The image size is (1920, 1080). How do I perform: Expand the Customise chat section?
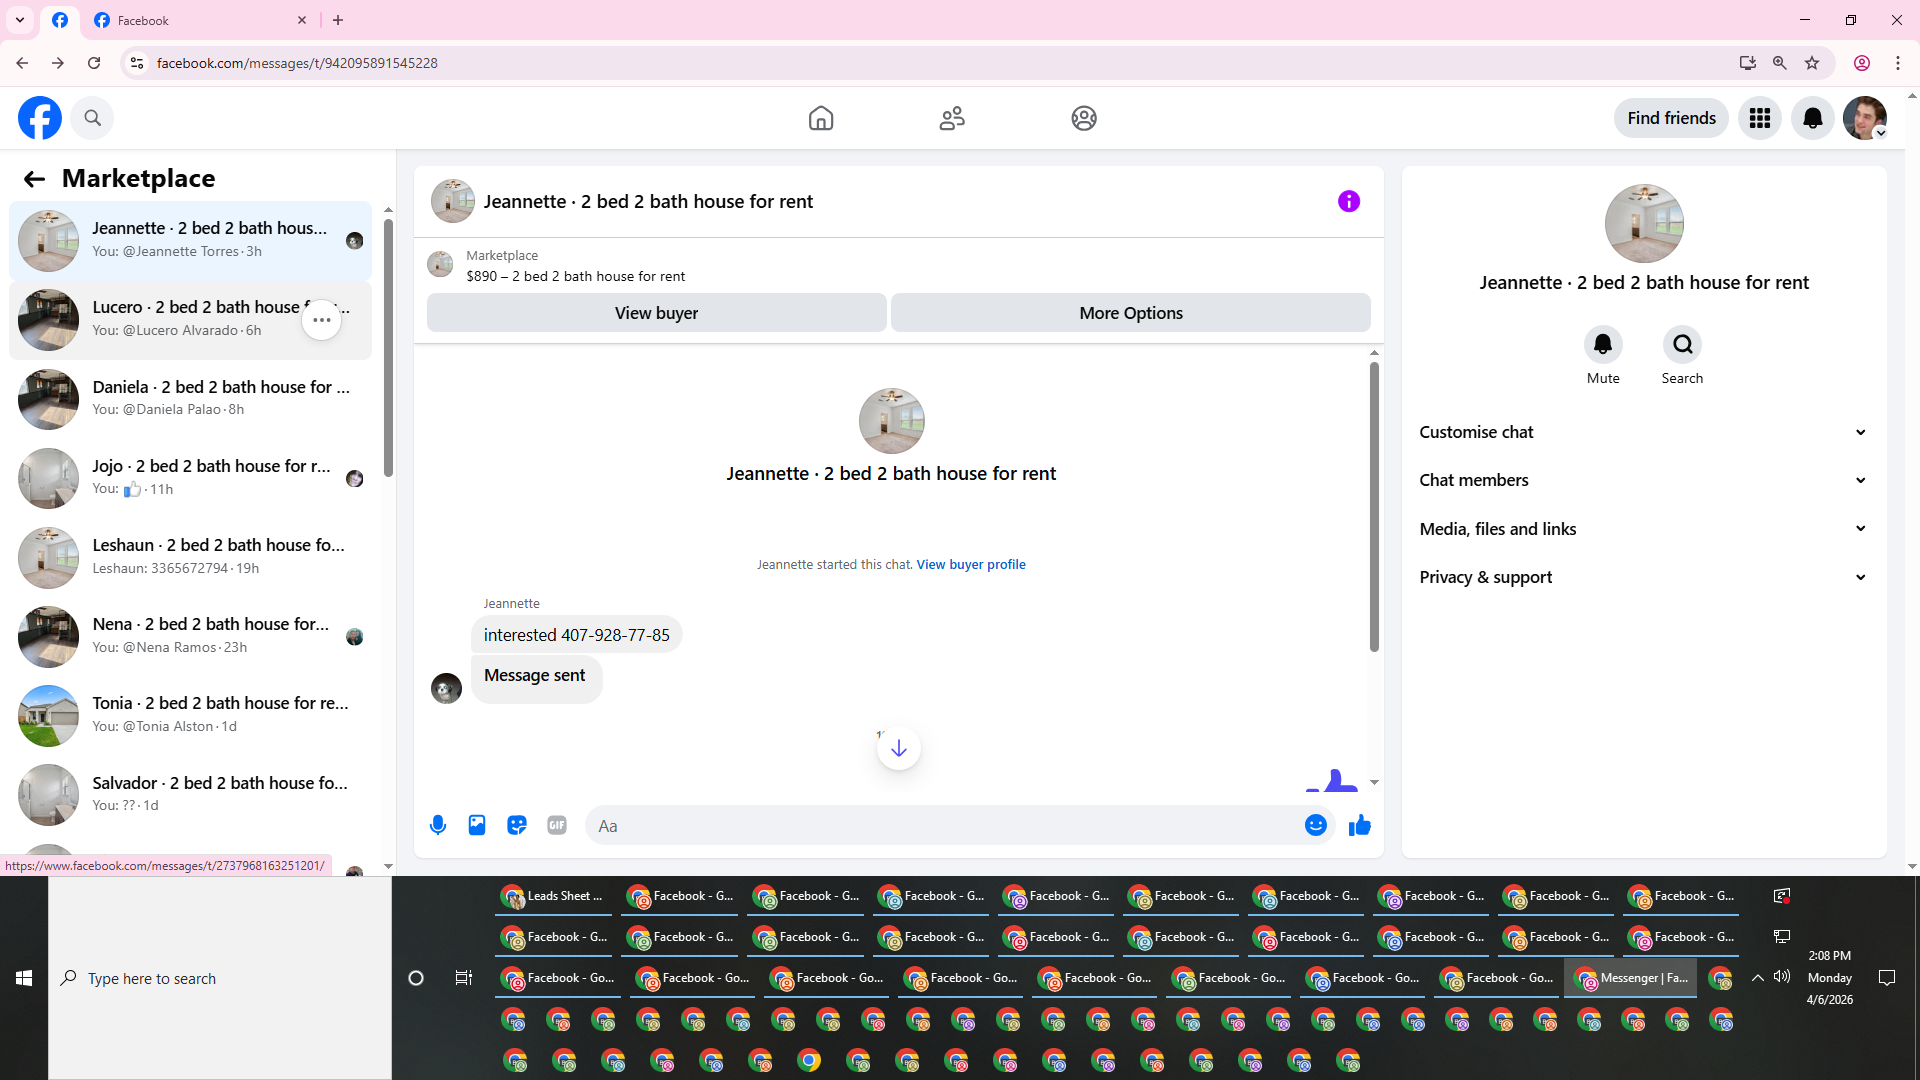point(1644,432)
